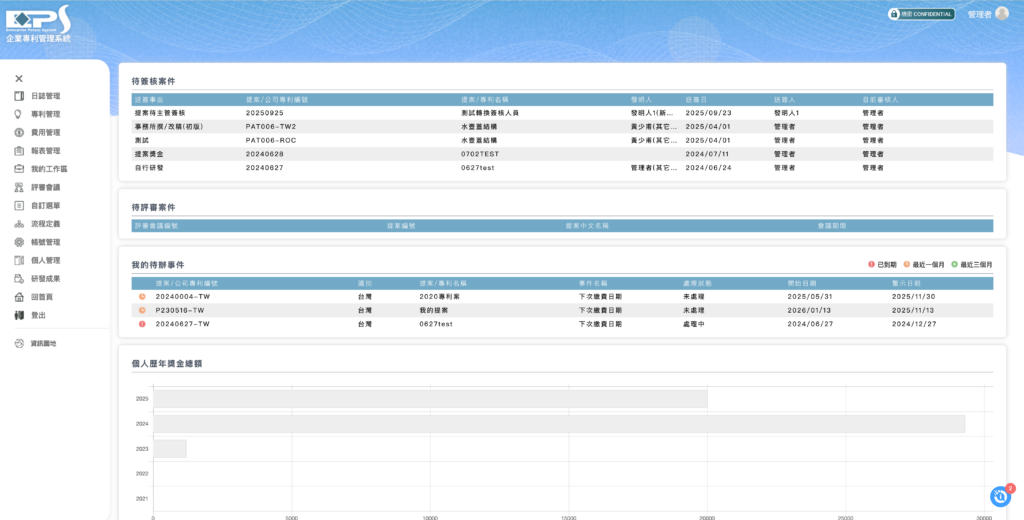
Task: Click the 日誌管理 icon in sidebar
Action: tap(19, 96)
